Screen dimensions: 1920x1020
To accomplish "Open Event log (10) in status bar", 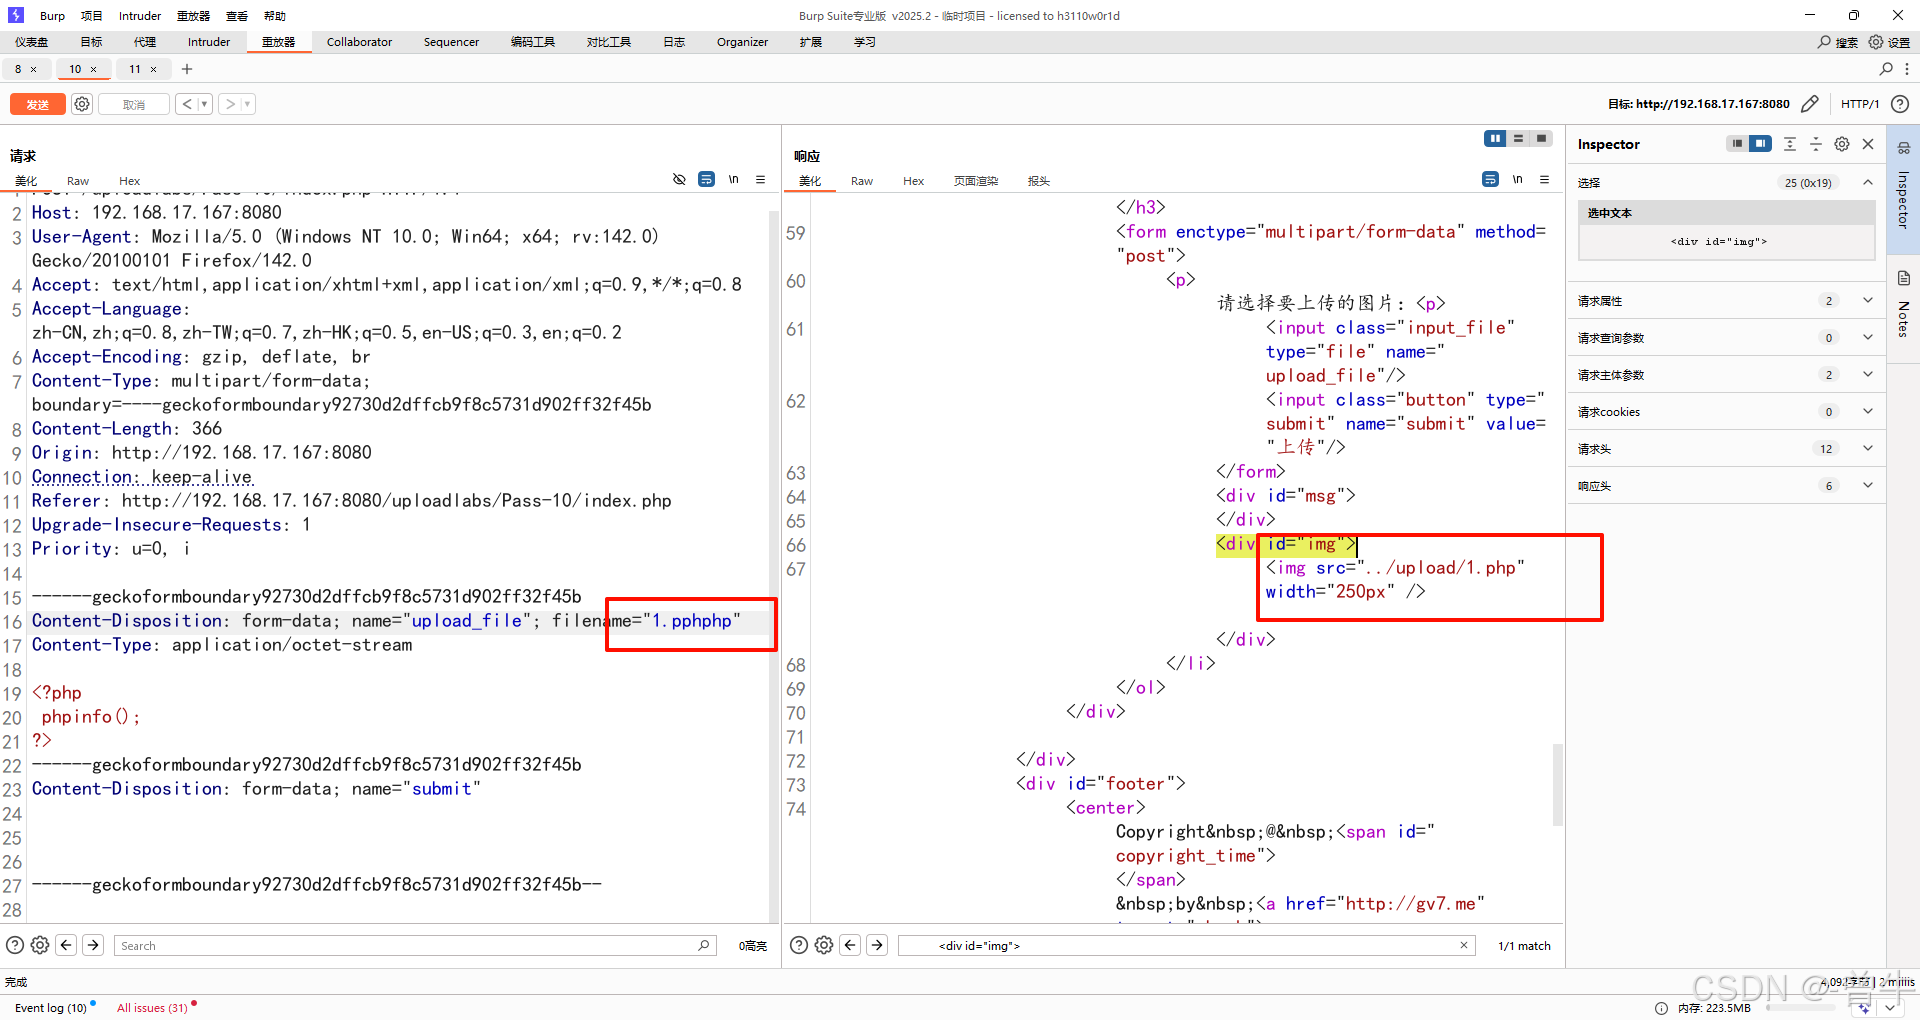I will click(51, 1007).
